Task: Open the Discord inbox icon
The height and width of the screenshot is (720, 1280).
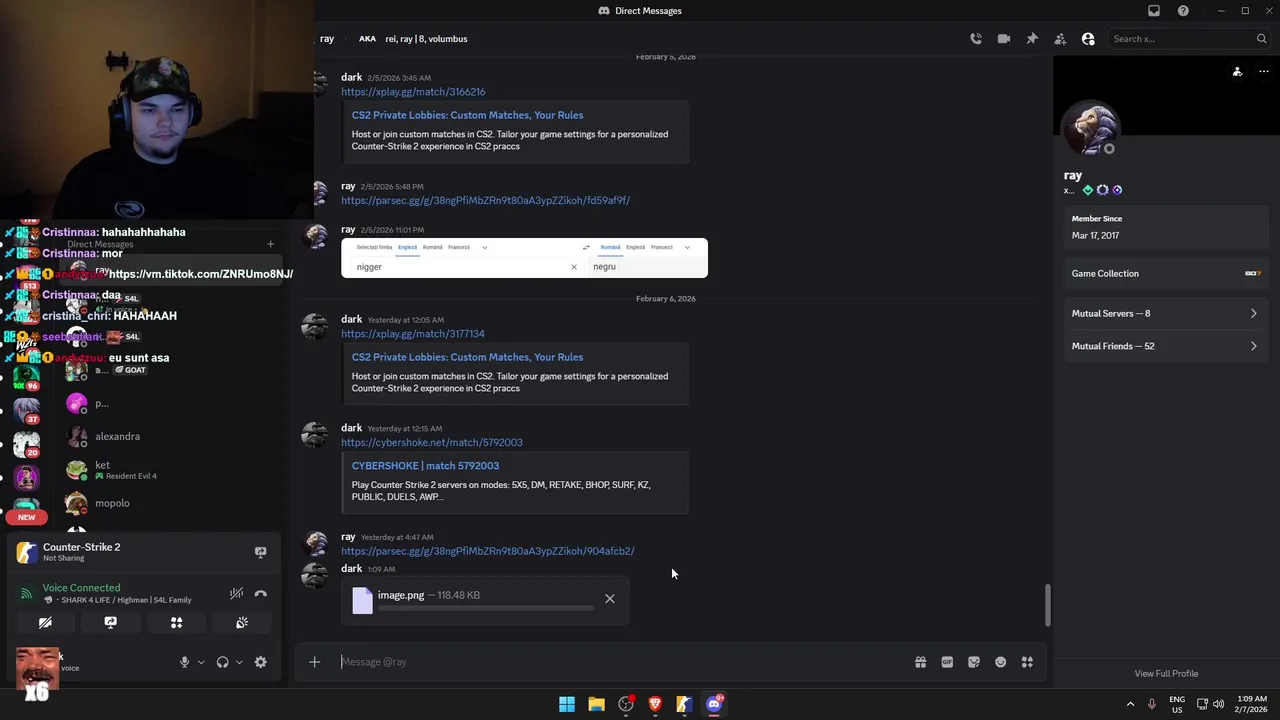Action: pos(1154,11)
